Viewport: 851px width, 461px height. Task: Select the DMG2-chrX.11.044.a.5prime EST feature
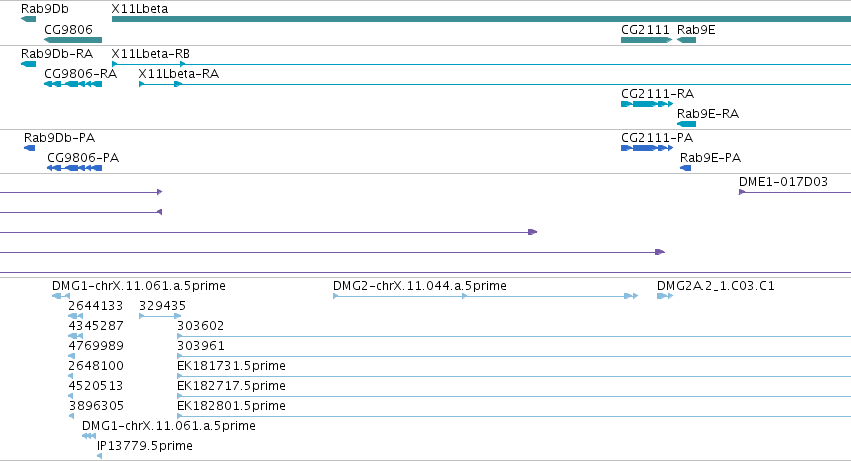pyautogui.click(x=485, y=296)
